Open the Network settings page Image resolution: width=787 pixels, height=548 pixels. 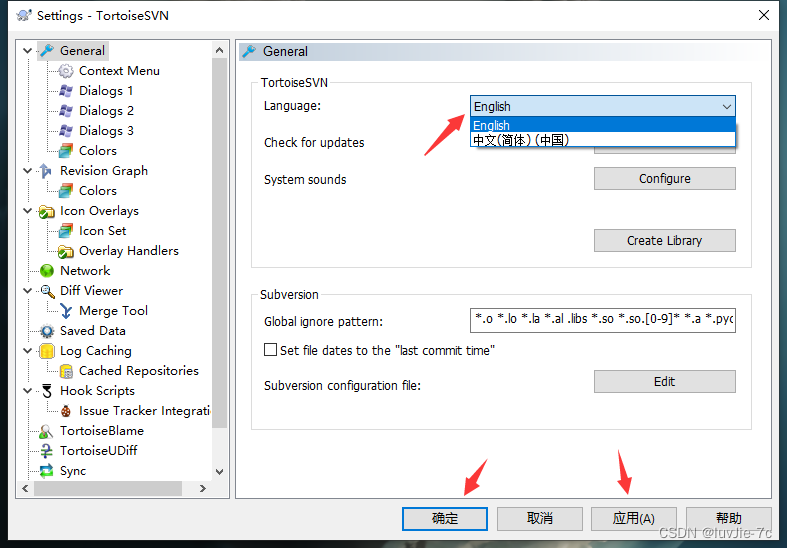point(85,271)
